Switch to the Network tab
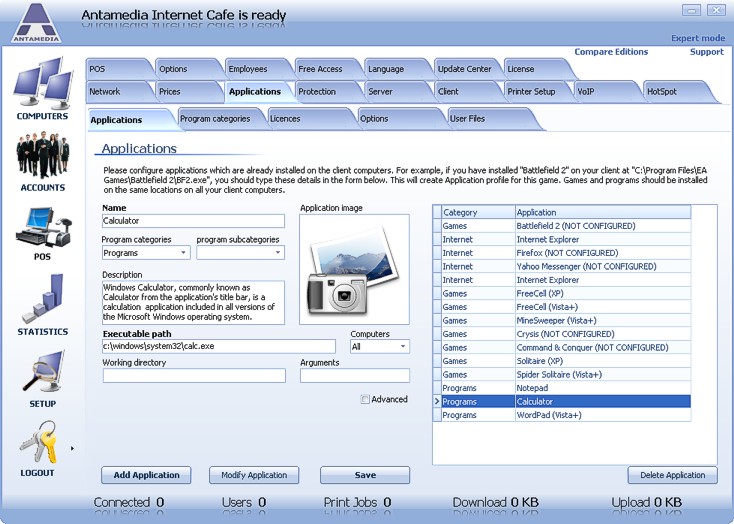The height and width of the screenshot is (524, 734). pos(116,92)
